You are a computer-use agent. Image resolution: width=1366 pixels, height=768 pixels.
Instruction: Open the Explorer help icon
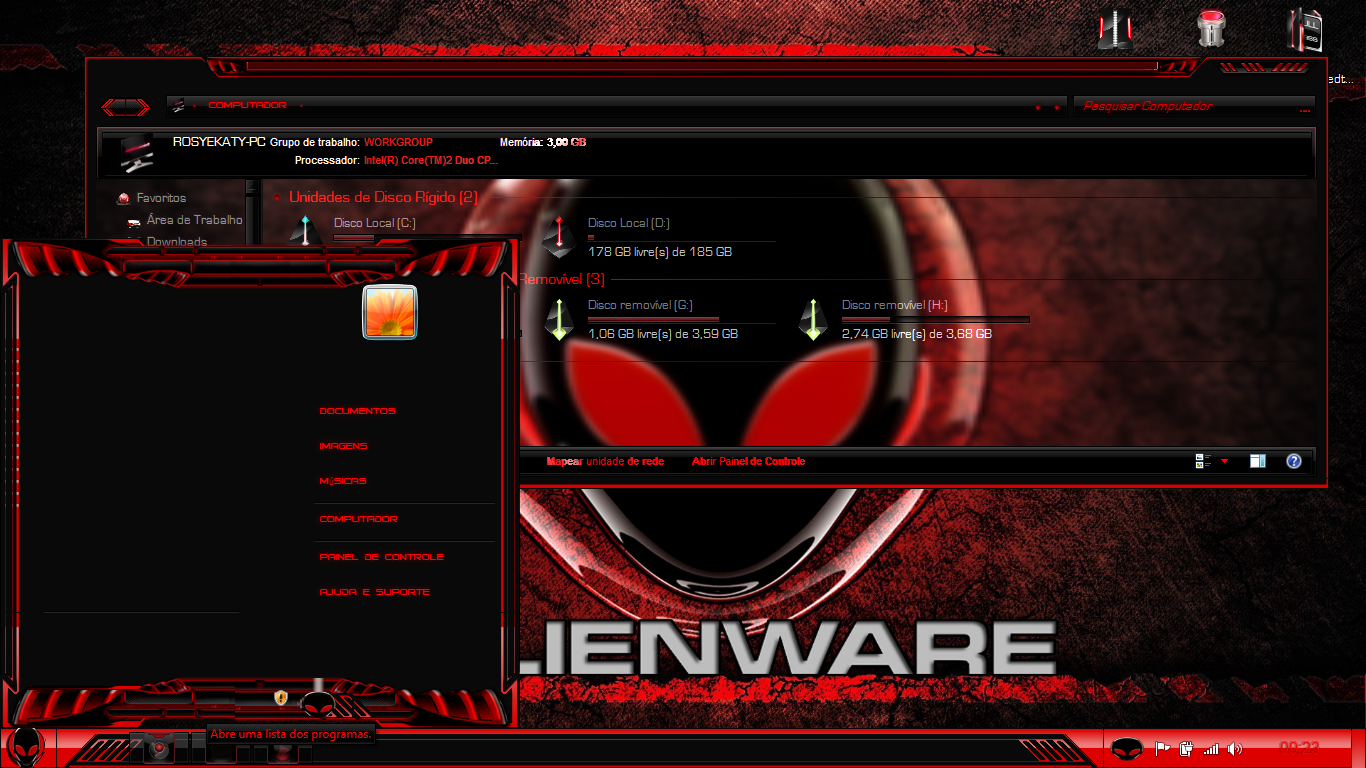click(x=1294, y=461)
